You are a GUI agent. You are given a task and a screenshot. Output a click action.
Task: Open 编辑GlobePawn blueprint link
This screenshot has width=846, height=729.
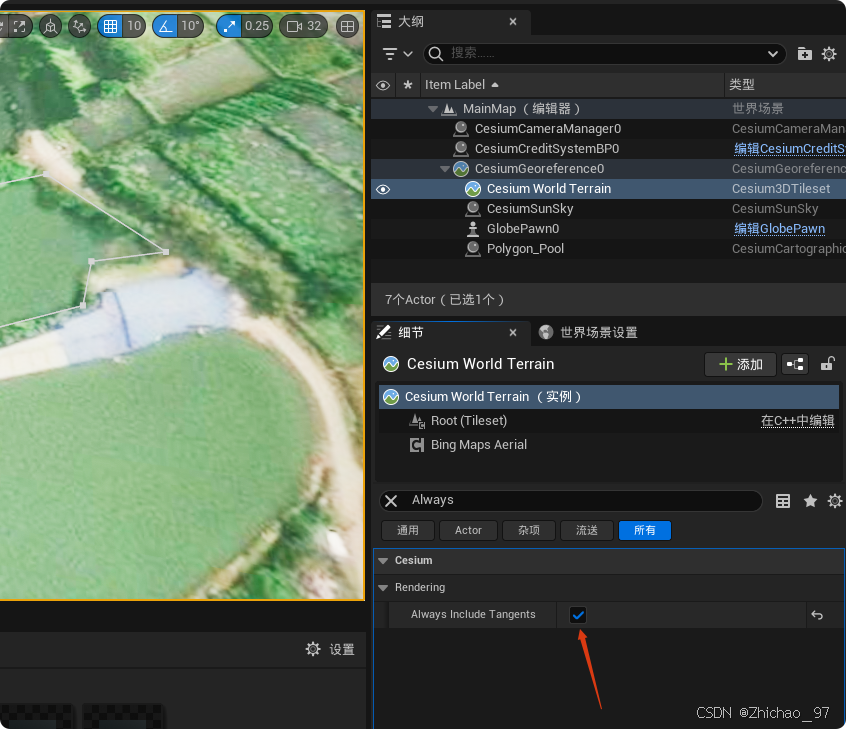pyautogui.click(x=779, y=229)
